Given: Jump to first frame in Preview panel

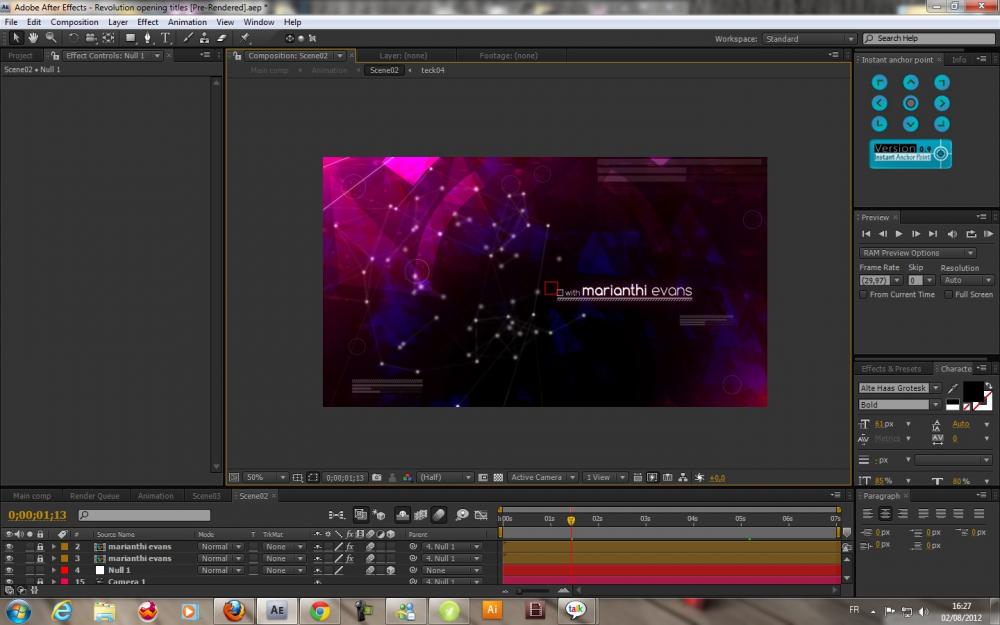Looking at the screenshot, I should [x=865, y=234].
